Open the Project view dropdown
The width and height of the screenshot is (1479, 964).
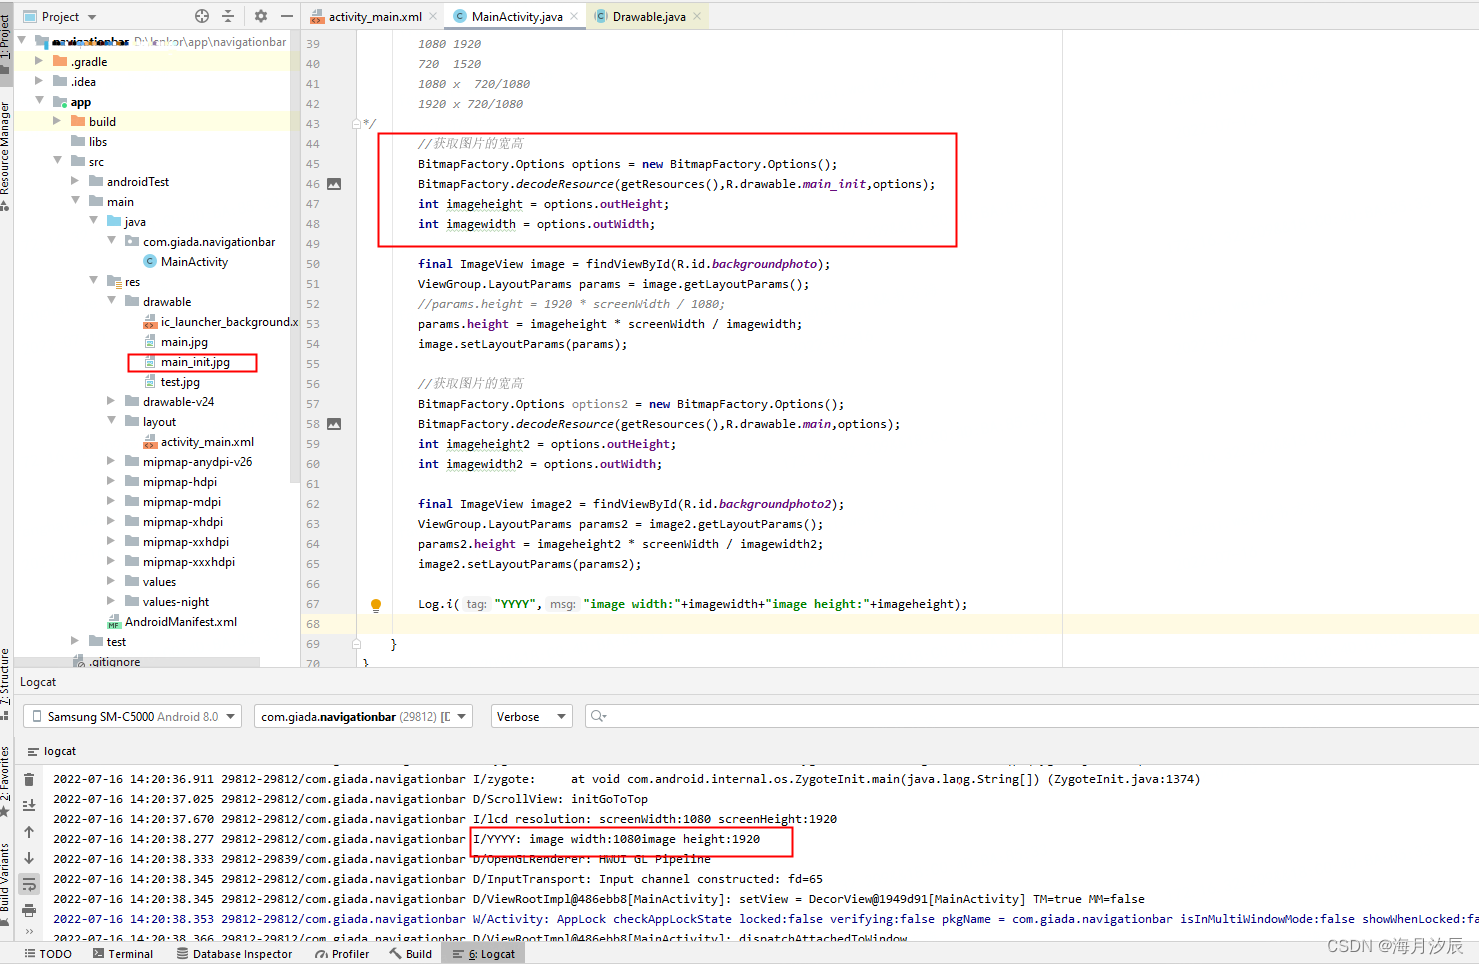pyautogui.click(x=60, y=16)
